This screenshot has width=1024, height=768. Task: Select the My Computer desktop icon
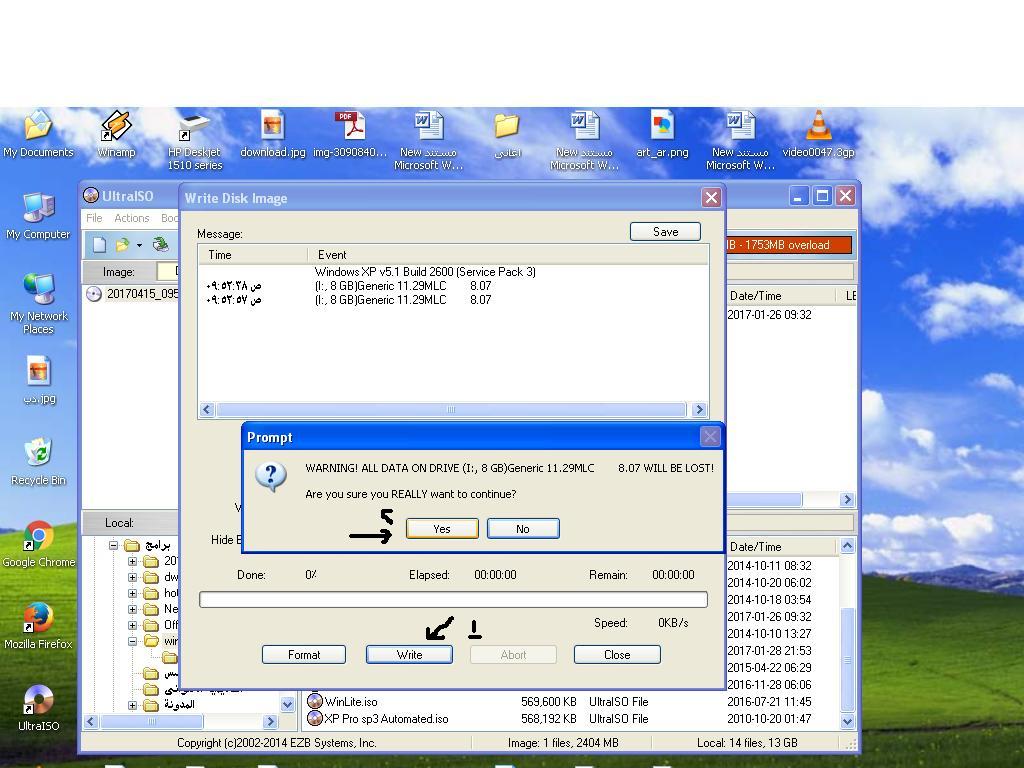[x=38, y=216]
